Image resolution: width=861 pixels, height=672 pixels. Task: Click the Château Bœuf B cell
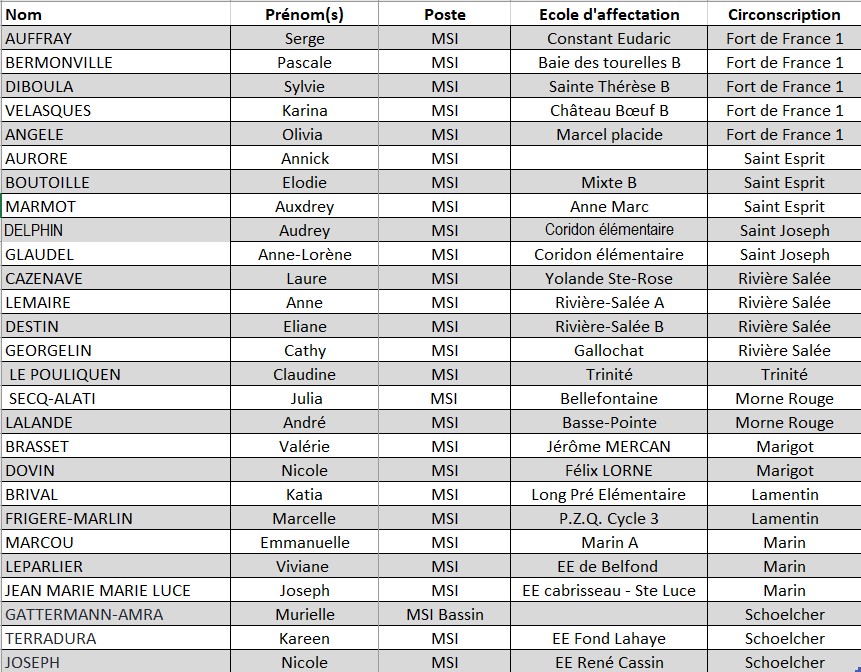point(609,110)
